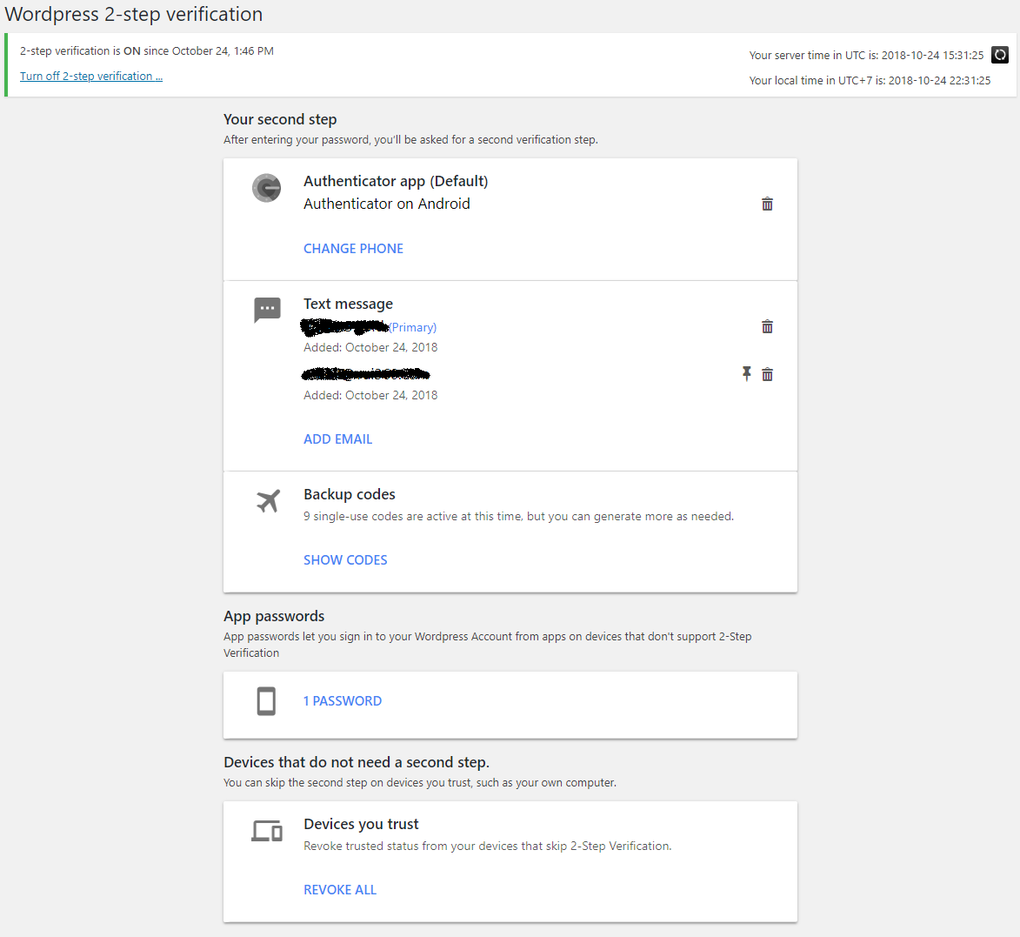Click the airplane icon beside Backup codes
1020x937 pixels.
coord(267,500)
